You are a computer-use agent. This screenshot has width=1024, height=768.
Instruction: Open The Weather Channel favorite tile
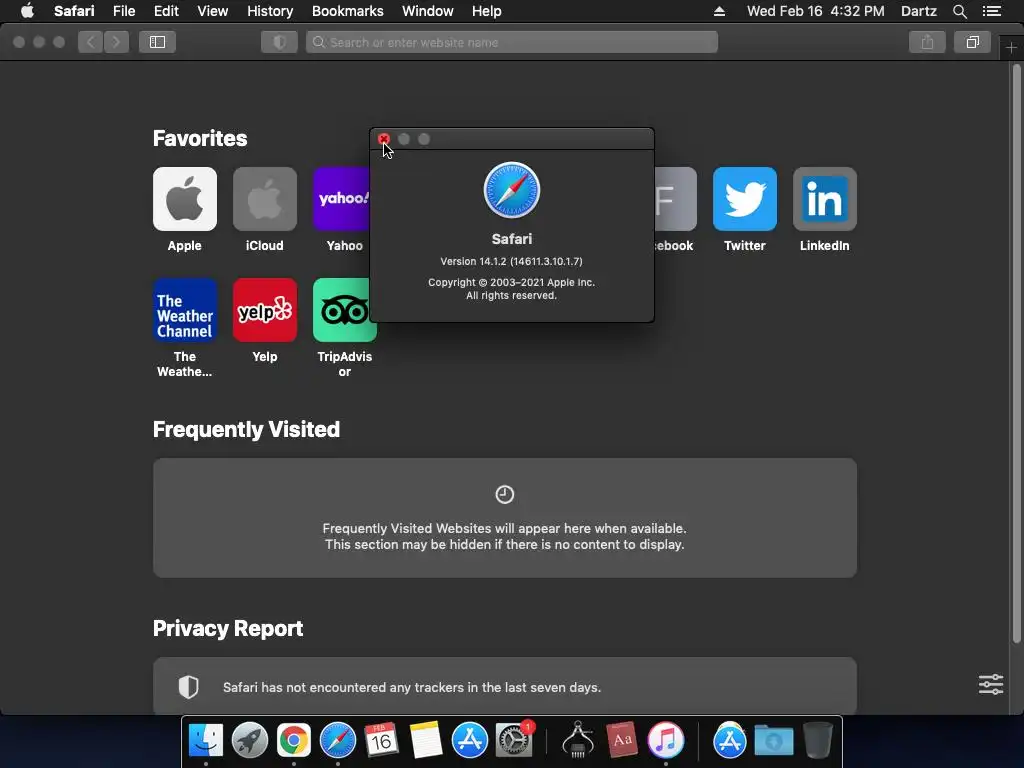(185, 310)
